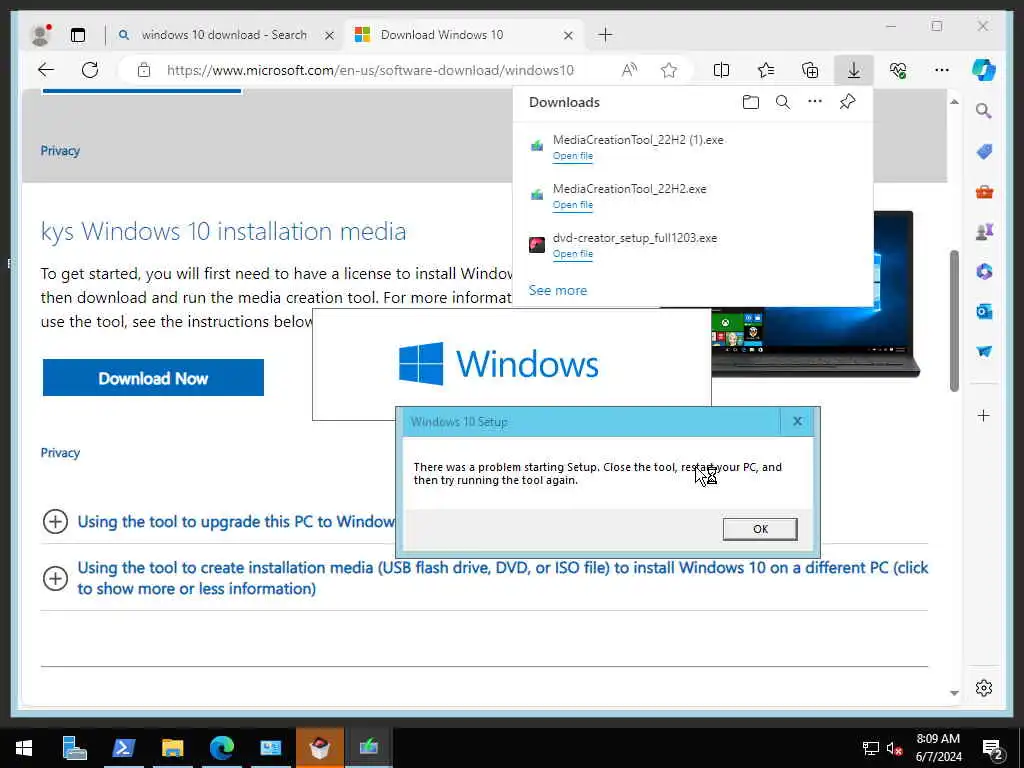1024x768 pixels.
Task: Click the browser back arrow
Action: pos(46,70)
